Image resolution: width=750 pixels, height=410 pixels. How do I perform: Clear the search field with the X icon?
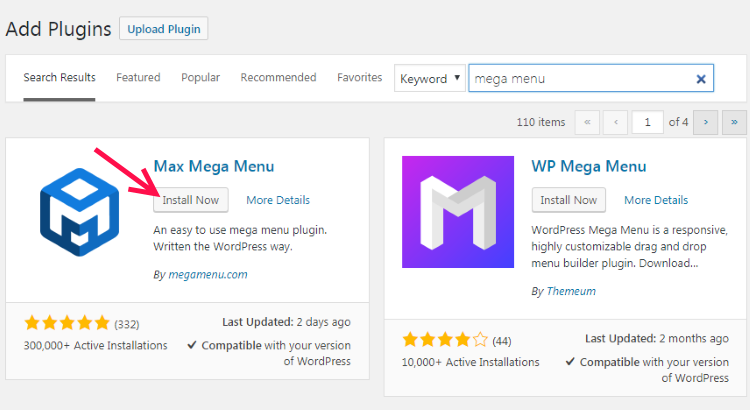[701, 79]
